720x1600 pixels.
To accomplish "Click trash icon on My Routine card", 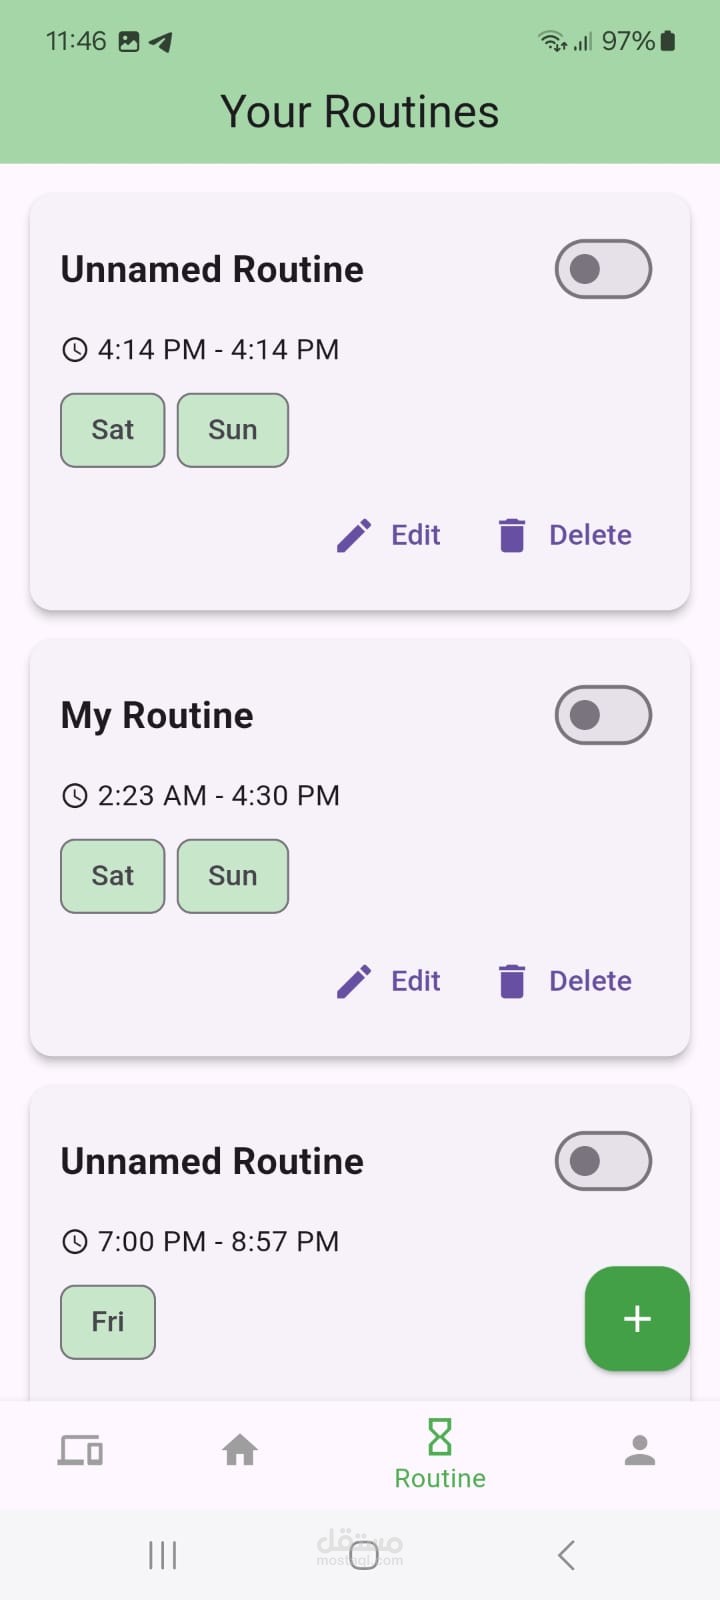I will (x=512, y=981).
